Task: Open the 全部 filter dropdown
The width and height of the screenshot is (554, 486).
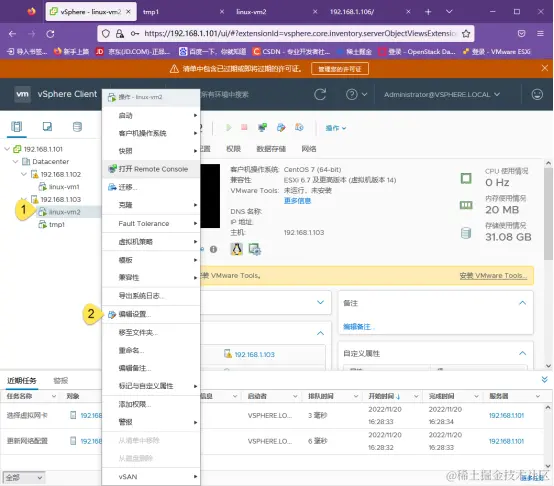Action: click(x=24, y=478)
